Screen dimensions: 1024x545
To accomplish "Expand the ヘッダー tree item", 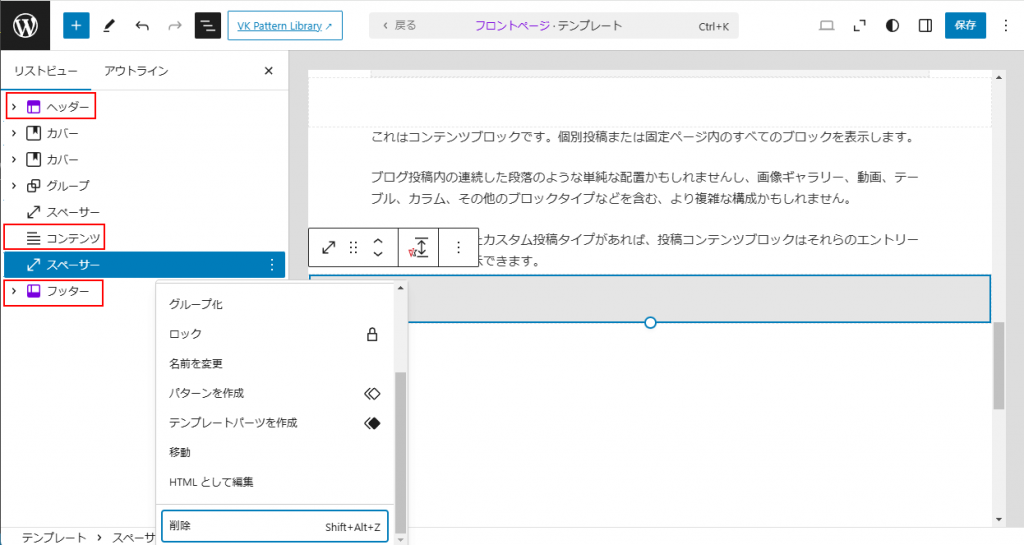I will point(14,107).
